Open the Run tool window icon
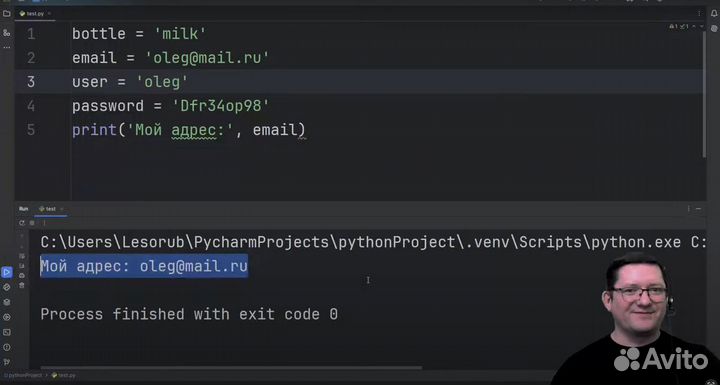This screenshot has width=720, height=385. point(6,272)
